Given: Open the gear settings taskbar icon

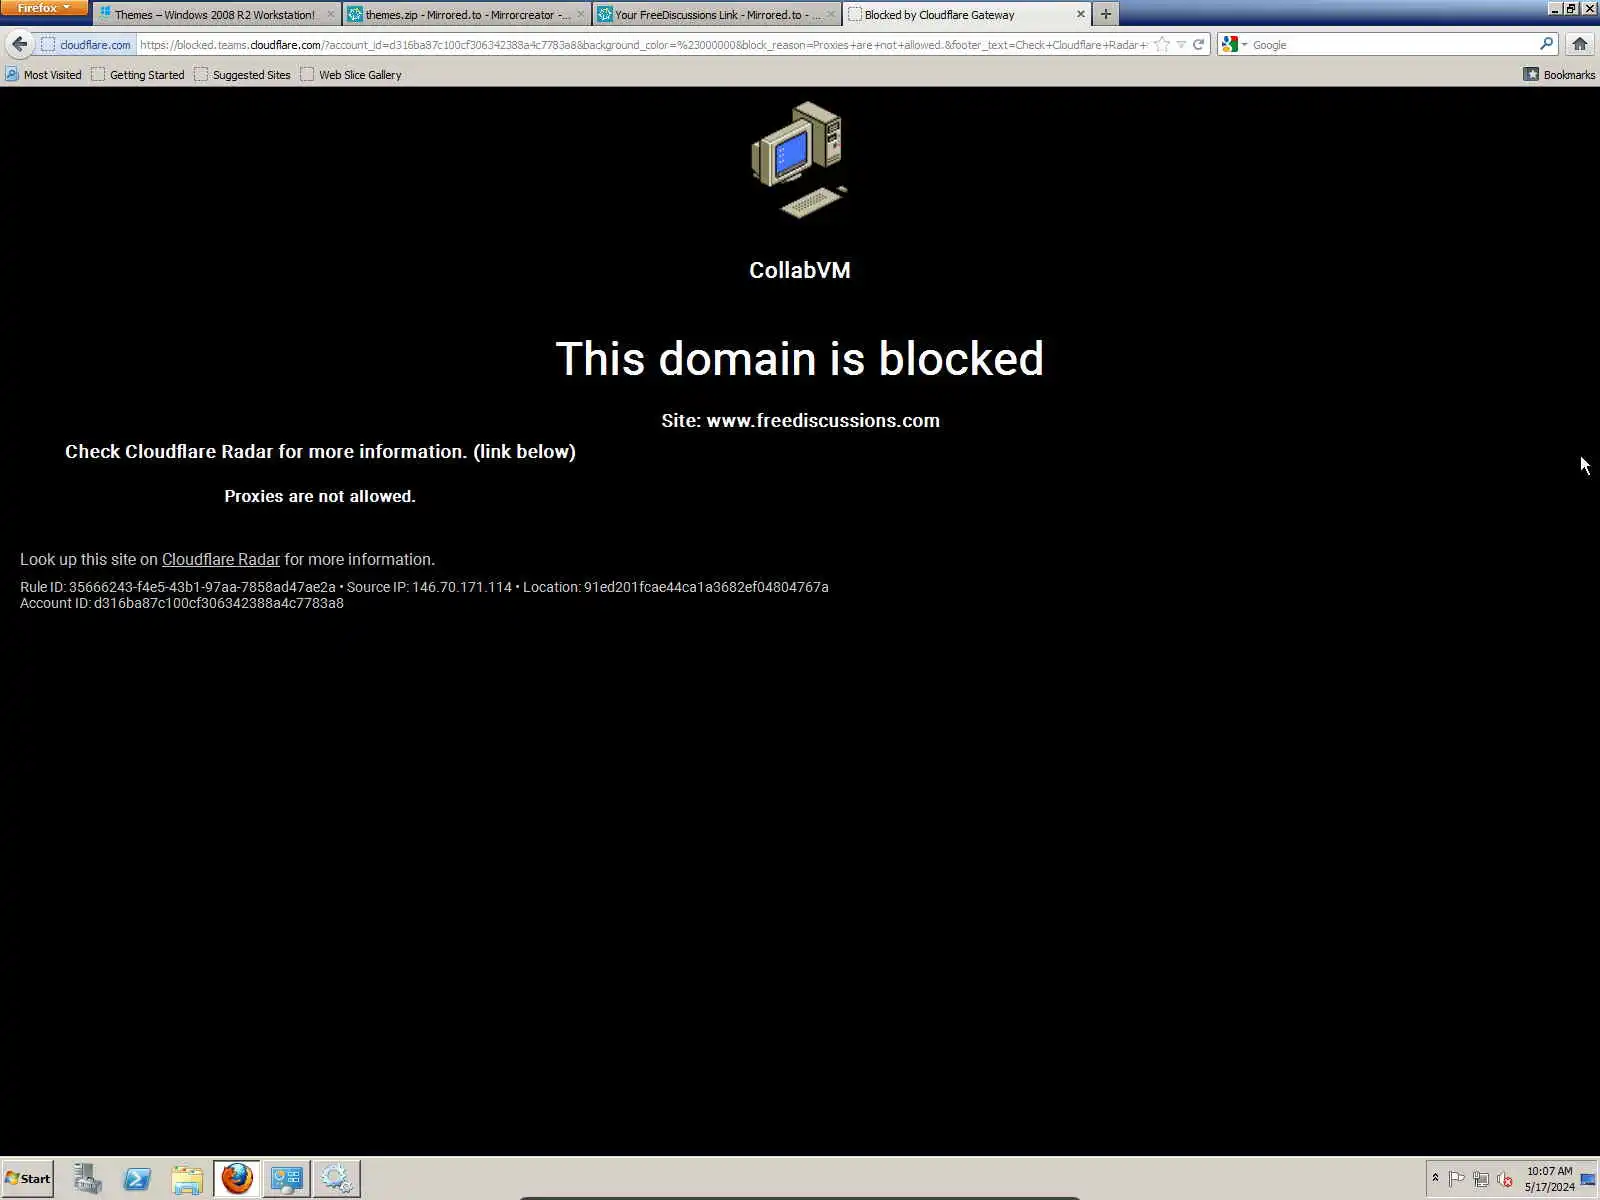Looking at the screenshot, I should [336, 1178].
